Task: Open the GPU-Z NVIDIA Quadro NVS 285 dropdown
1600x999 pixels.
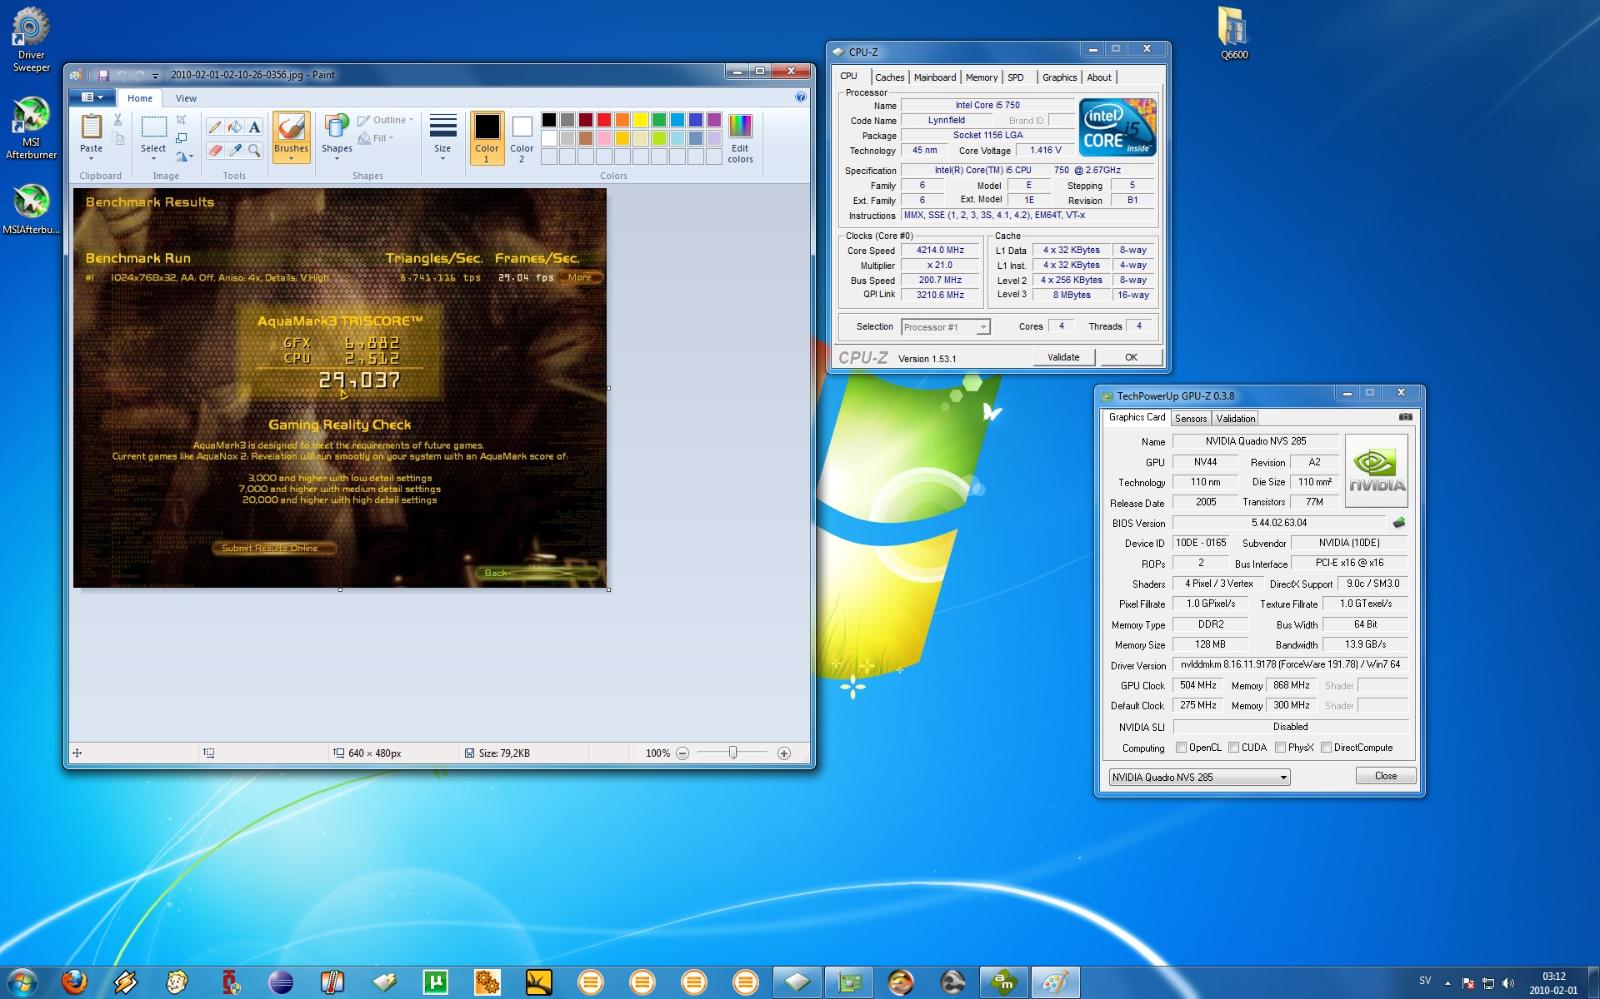Action: pyautogui.click(x=1199, y=777)
